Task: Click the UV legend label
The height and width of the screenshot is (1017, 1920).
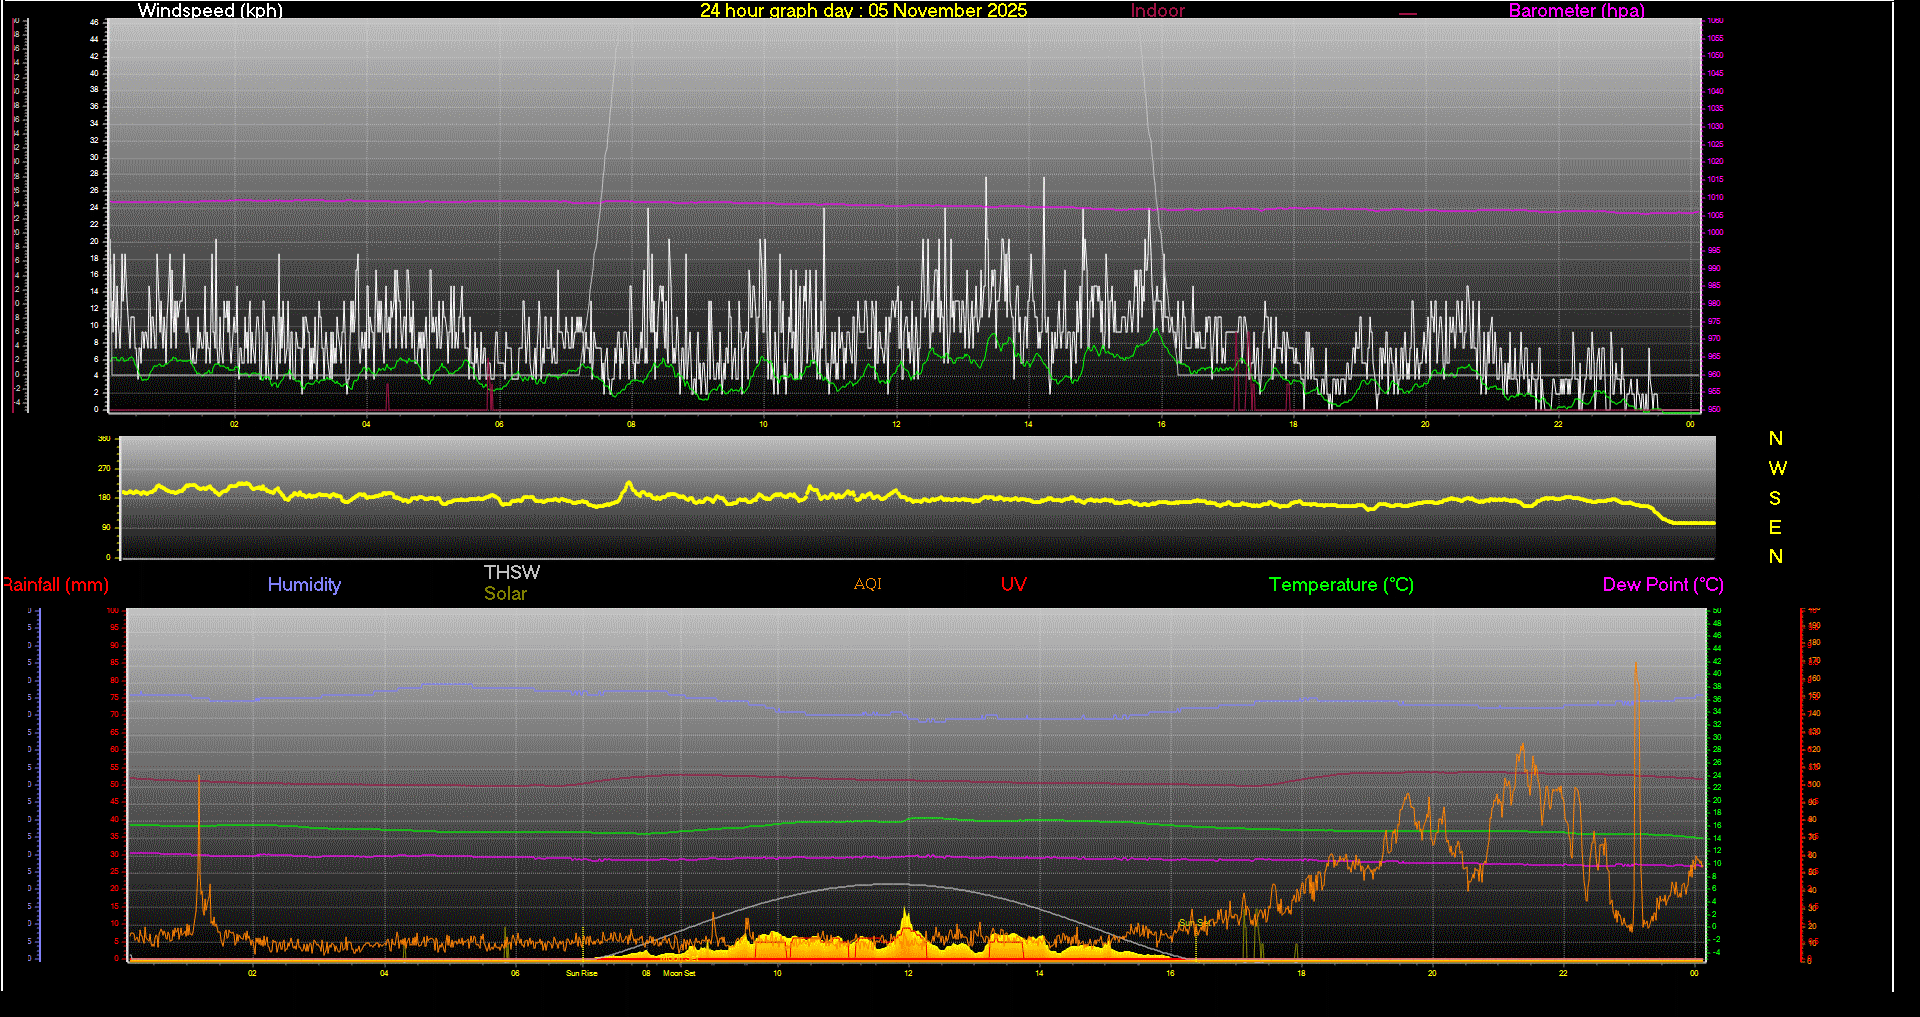Action: point(1013,585)
